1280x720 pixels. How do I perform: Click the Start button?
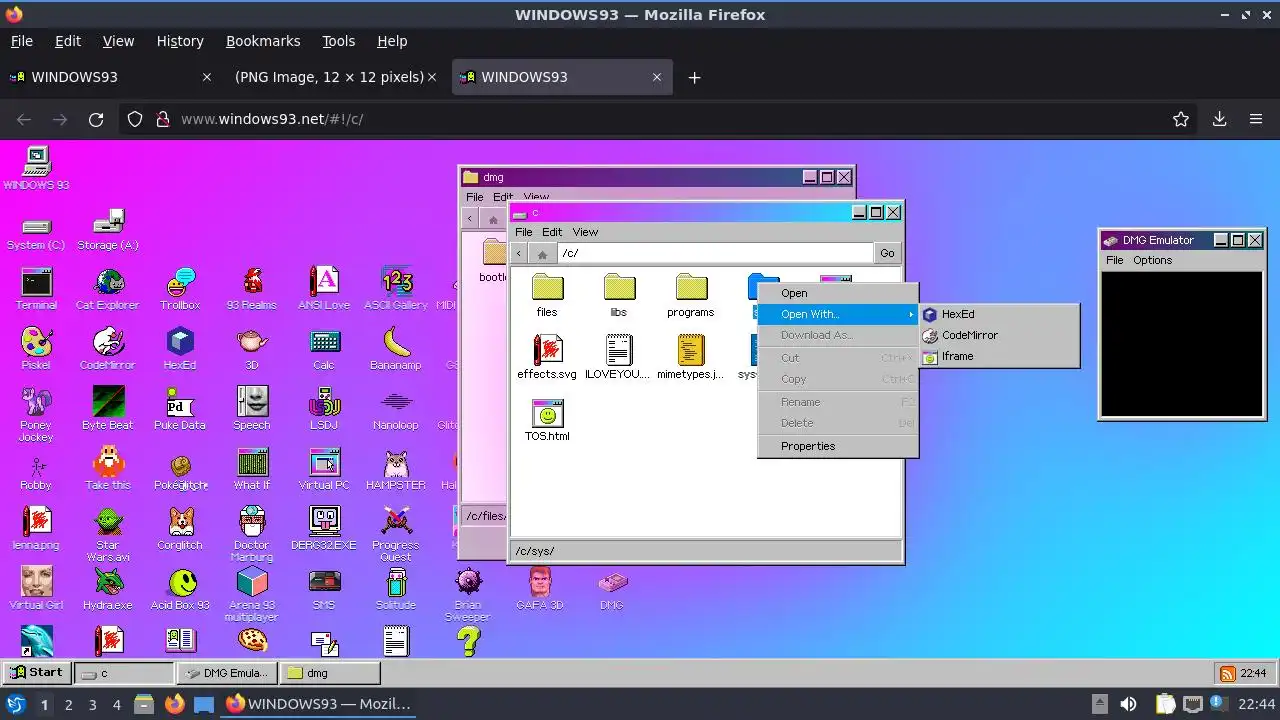coord(36,673)
